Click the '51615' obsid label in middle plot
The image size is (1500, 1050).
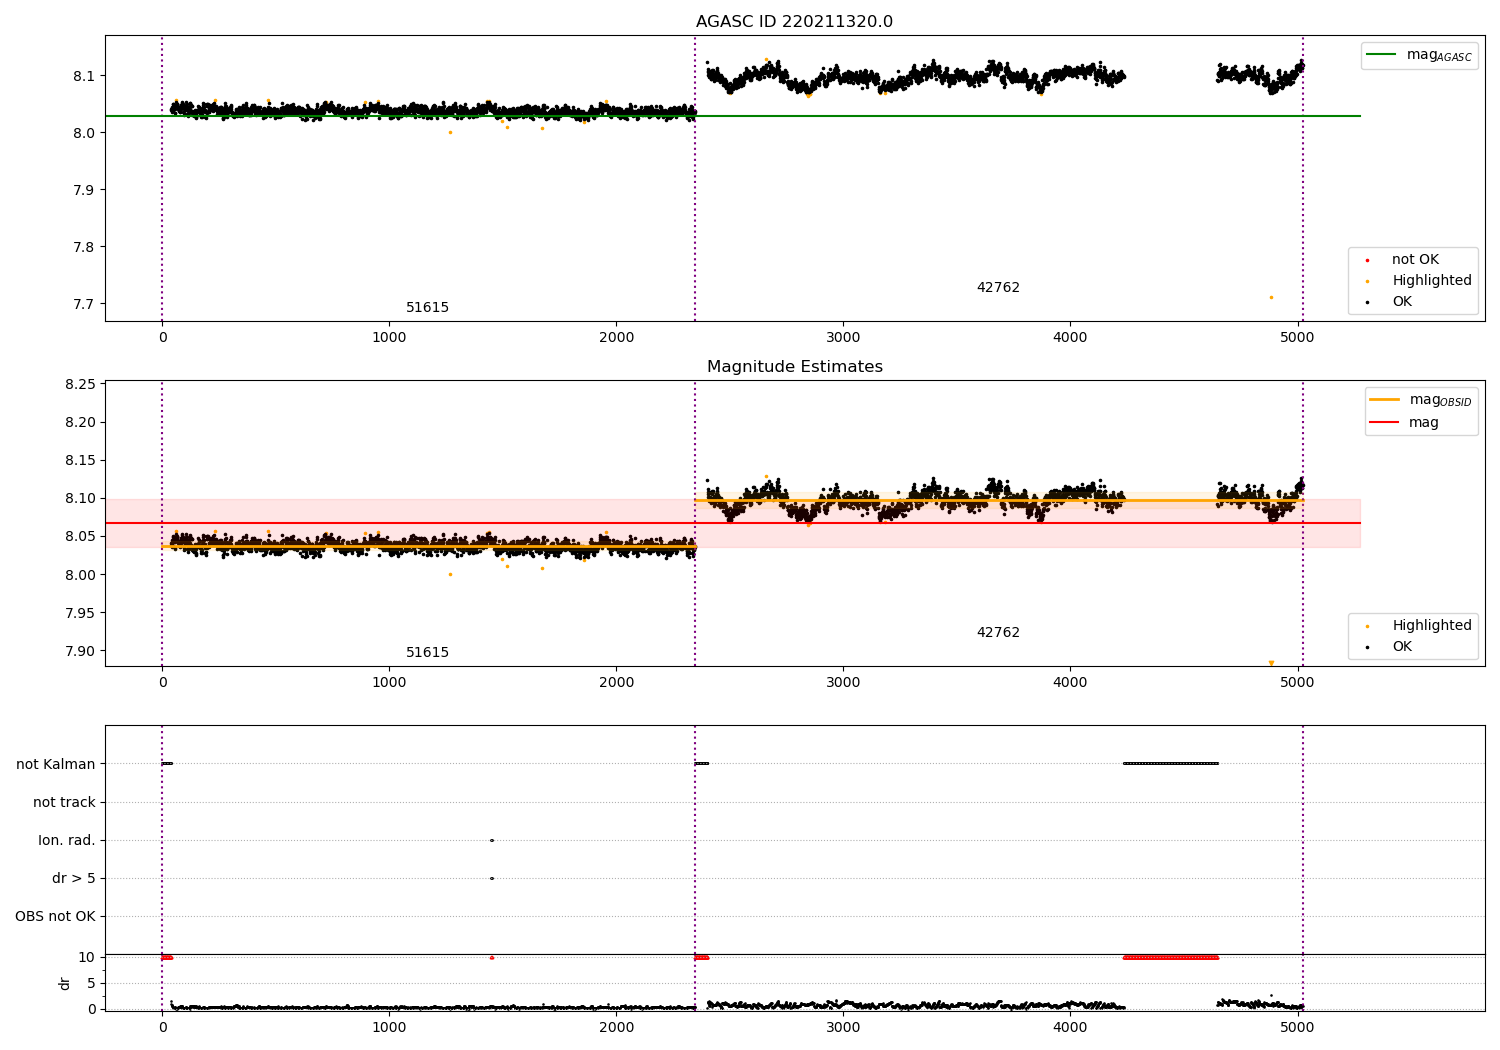pyautogui.click(x=427, y=653)
